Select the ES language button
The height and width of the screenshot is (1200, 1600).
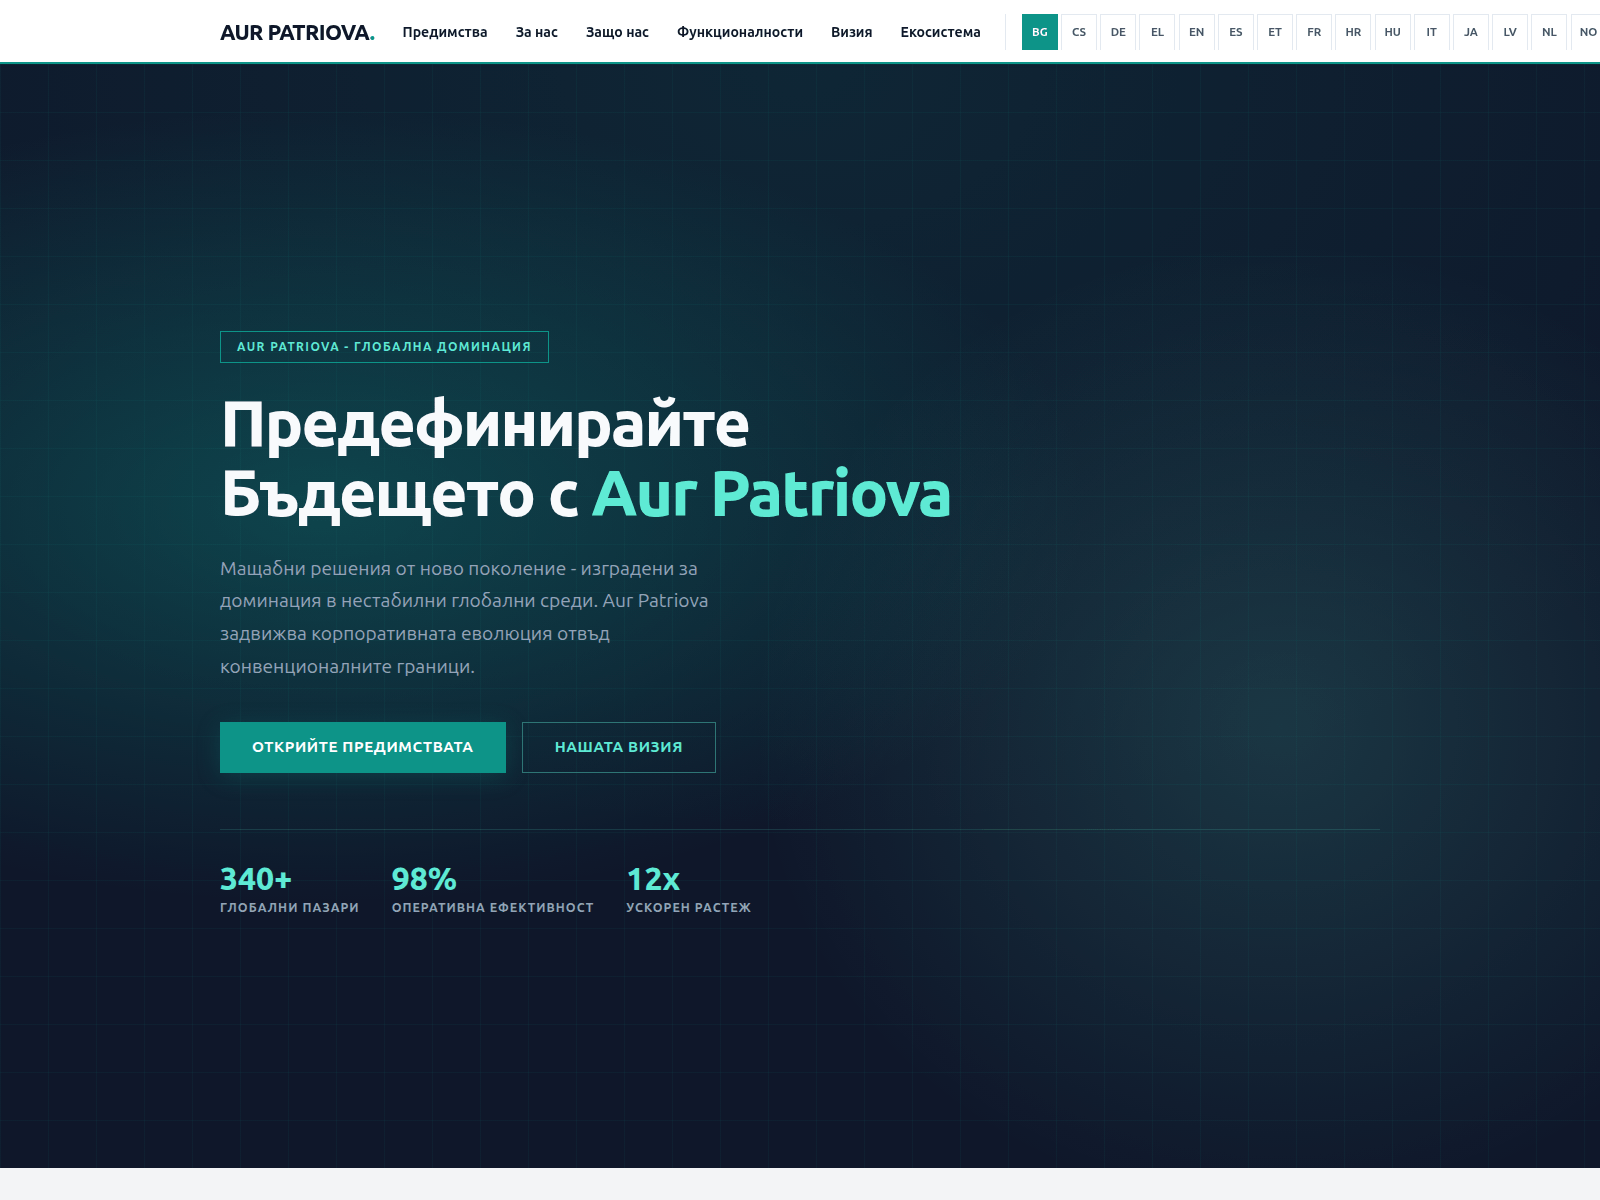click(x=1236, y=32)
